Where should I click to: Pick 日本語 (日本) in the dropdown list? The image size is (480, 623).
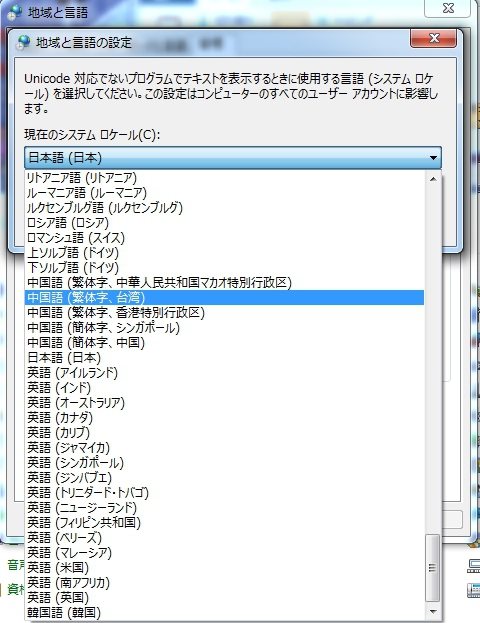click(224, 358)
